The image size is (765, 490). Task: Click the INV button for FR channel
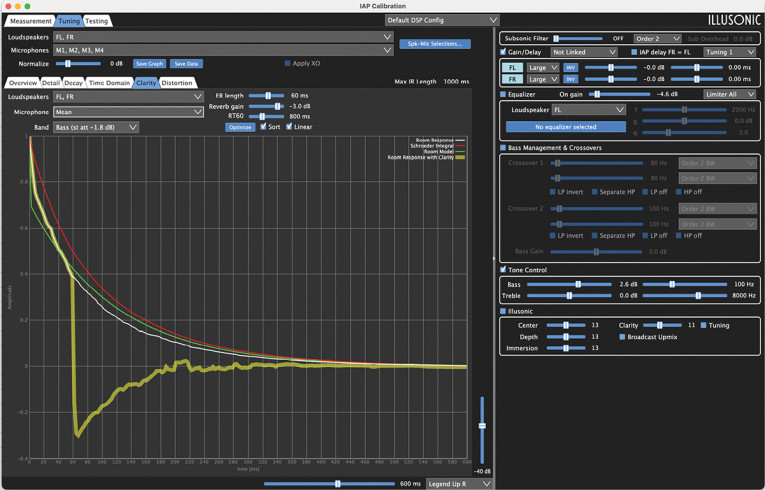[570, 79]
